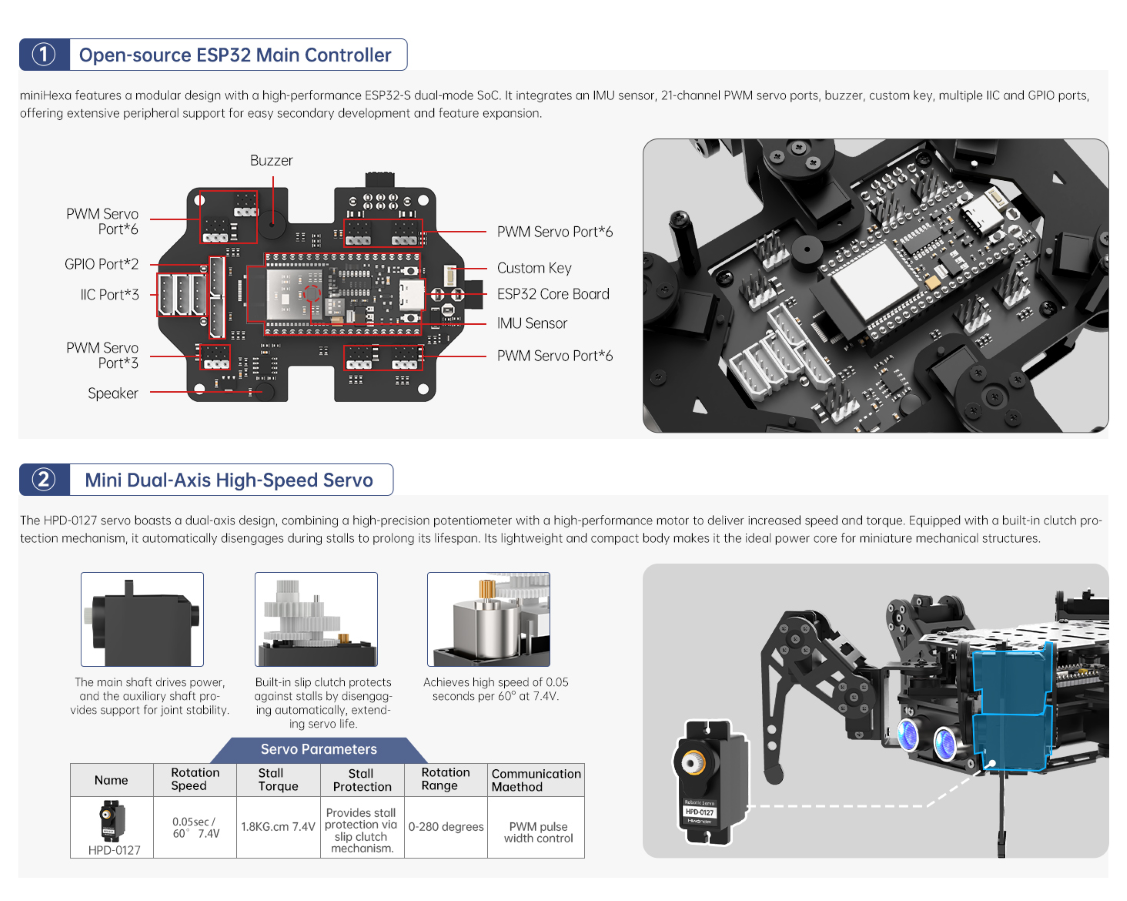Click the glowing ultrasonic sensor eyes
This screenshot has height=901, width=1127.
927,739
